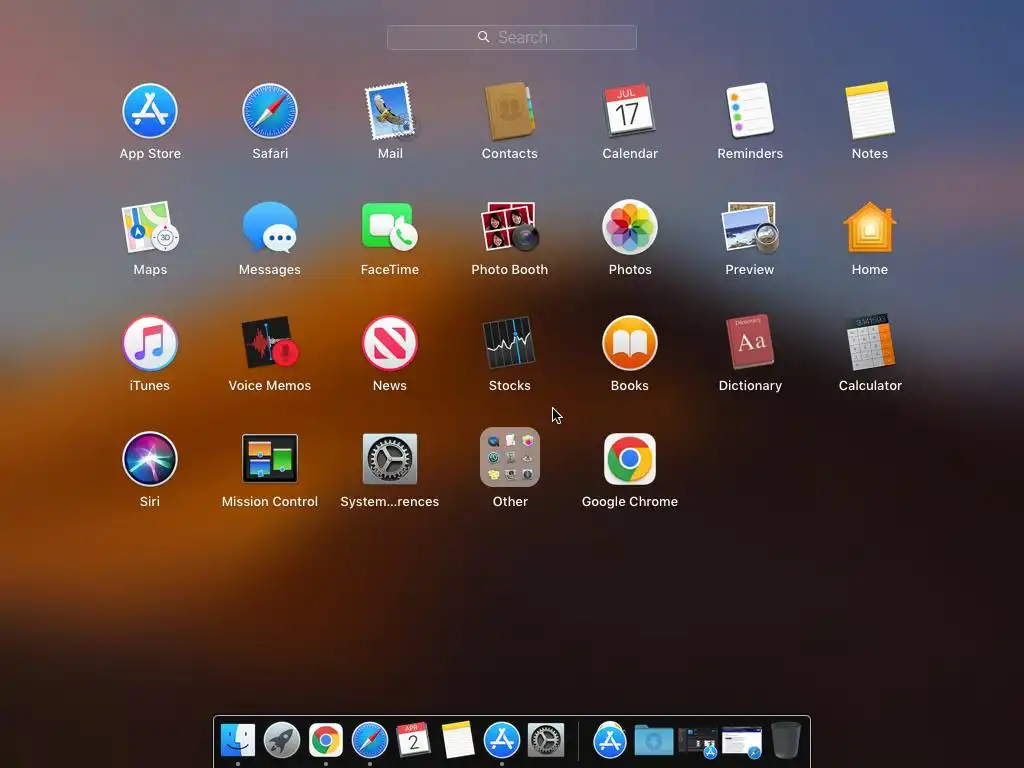Open the Other apps folder
1024x768 pixels.
pyautogui.click(x=509, y=457)
